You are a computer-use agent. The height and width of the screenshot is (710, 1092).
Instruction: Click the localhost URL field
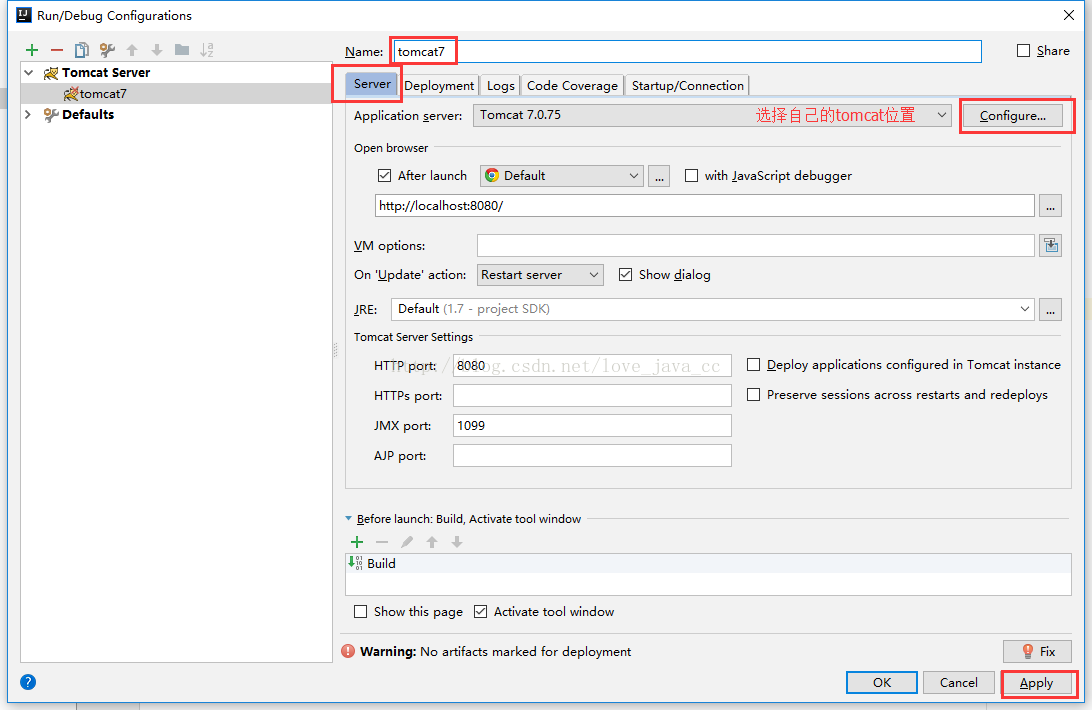coord(705,206)
